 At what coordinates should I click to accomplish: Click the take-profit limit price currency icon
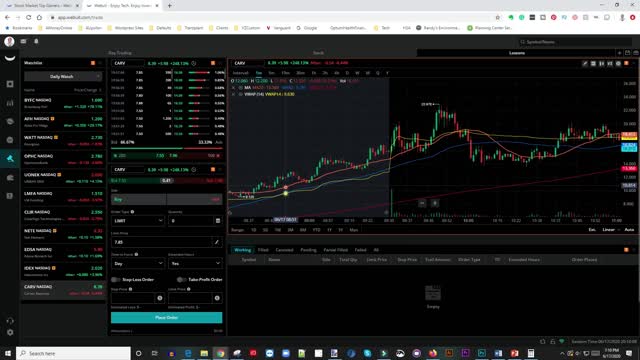[x=217, y=298]
